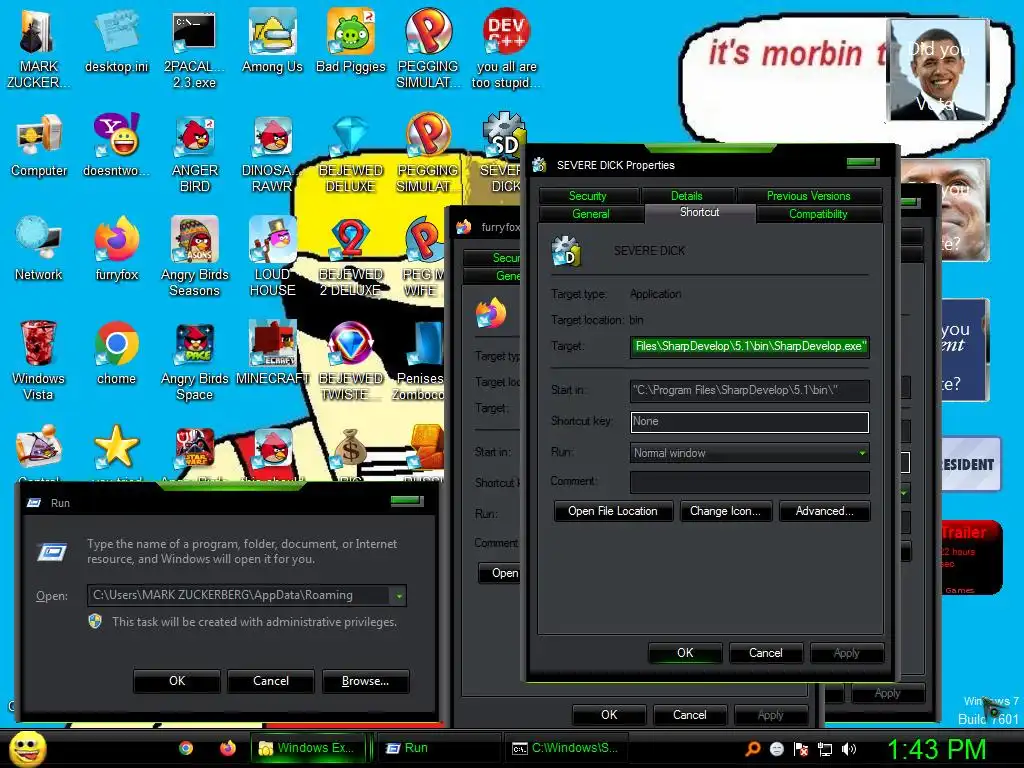Click the Advanced... button
The height and width of the screenshot is (768, 1024).
click(x=825, y=511)
